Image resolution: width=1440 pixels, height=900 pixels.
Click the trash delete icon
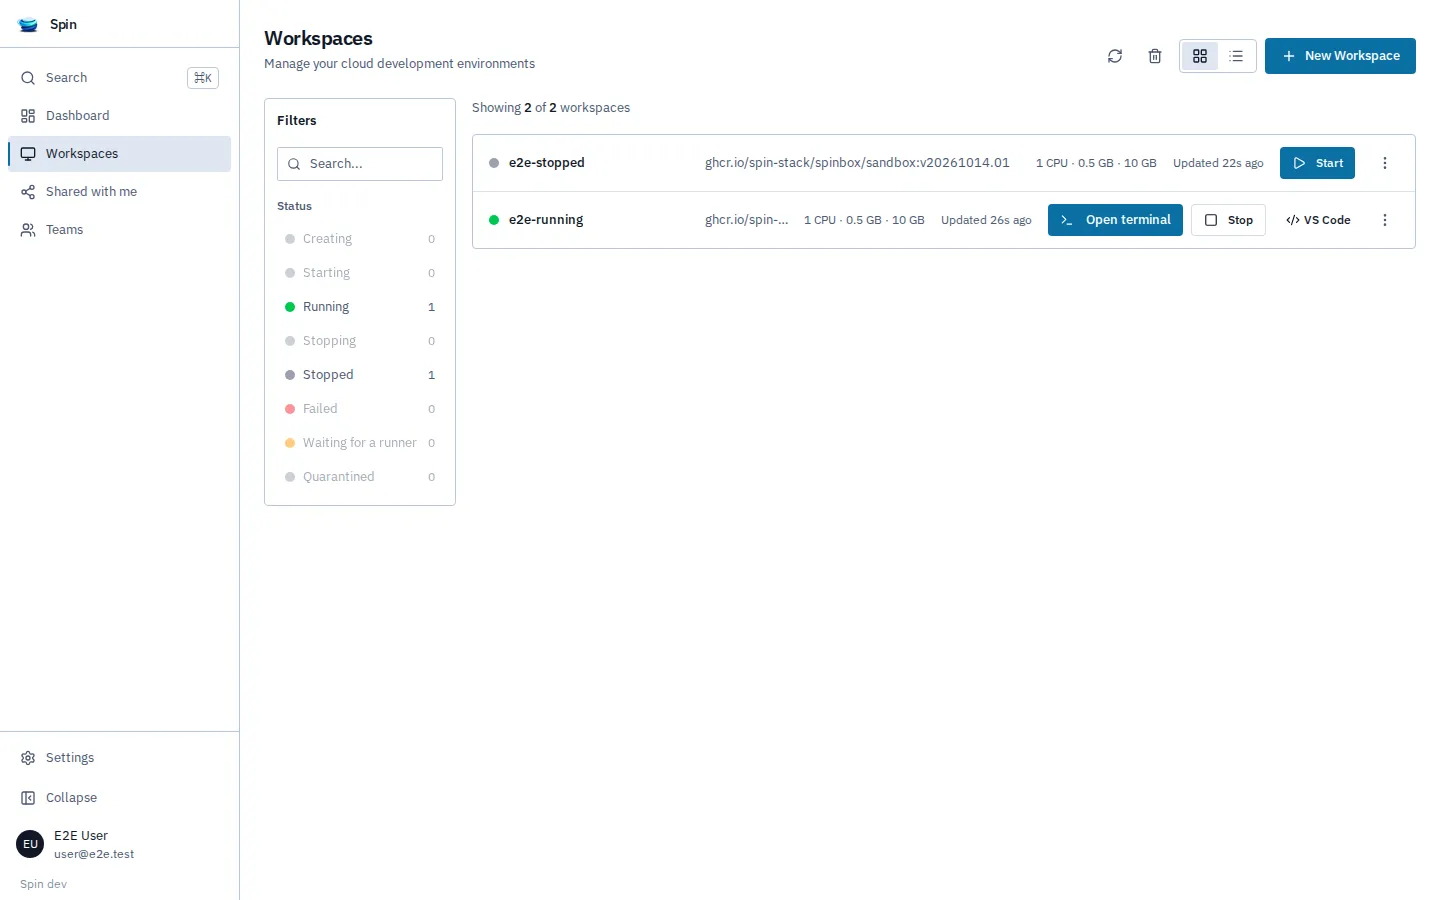1155,56
